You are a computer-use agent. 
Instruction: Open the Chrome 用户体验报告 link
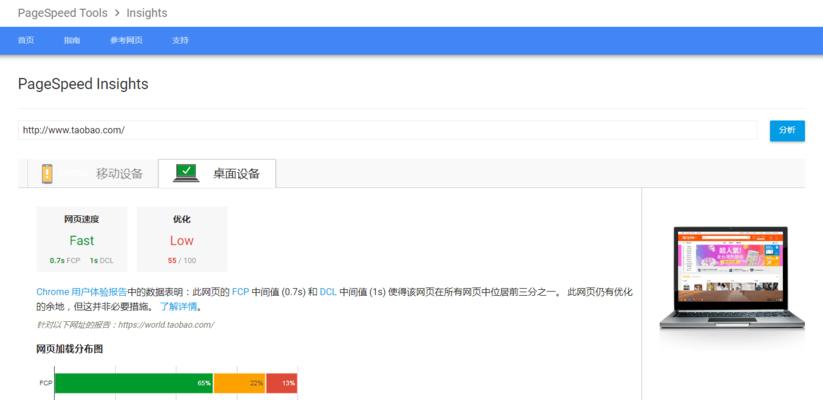pos(81,292)
